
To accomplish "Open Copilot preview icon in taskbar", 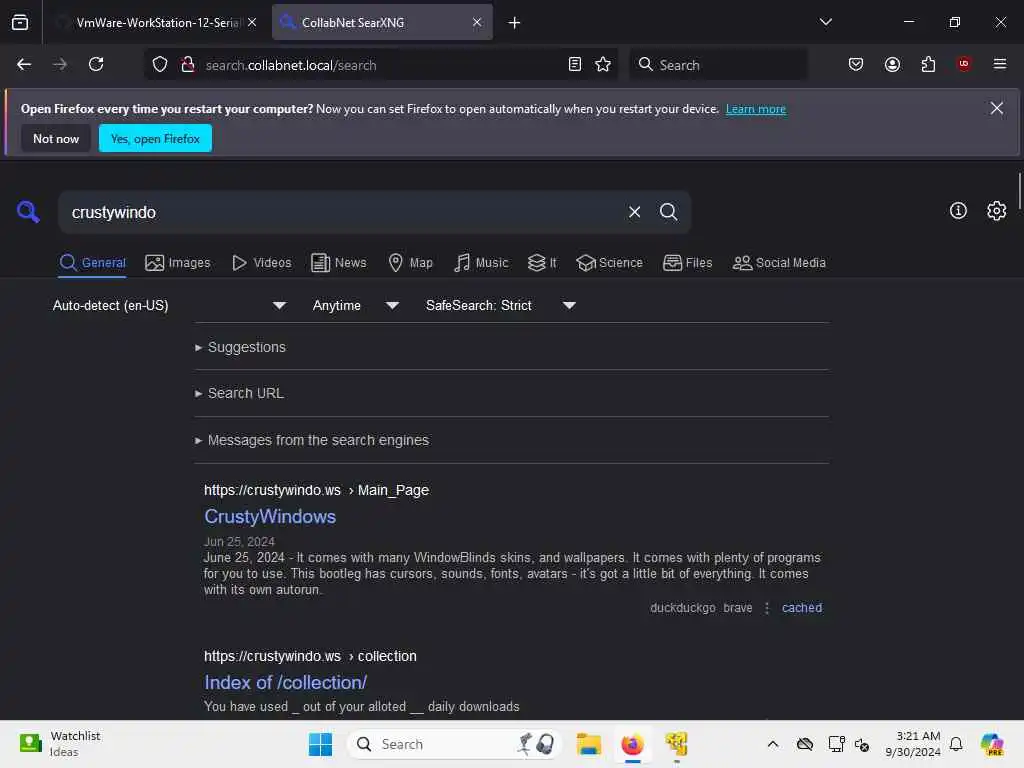I will 992,744.
